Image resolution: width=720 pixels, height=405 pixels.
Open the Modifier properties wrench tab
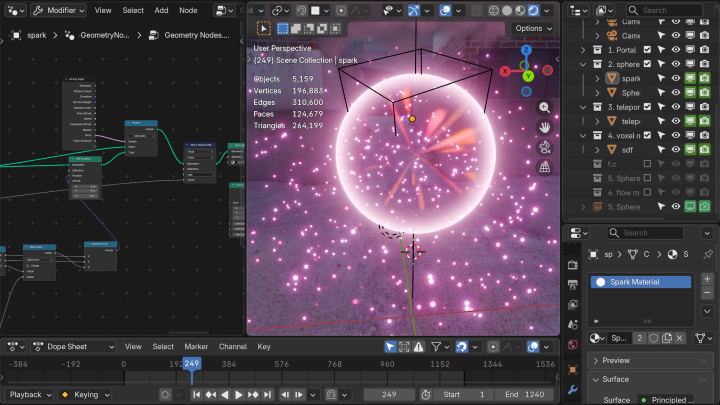coord(572,389)
